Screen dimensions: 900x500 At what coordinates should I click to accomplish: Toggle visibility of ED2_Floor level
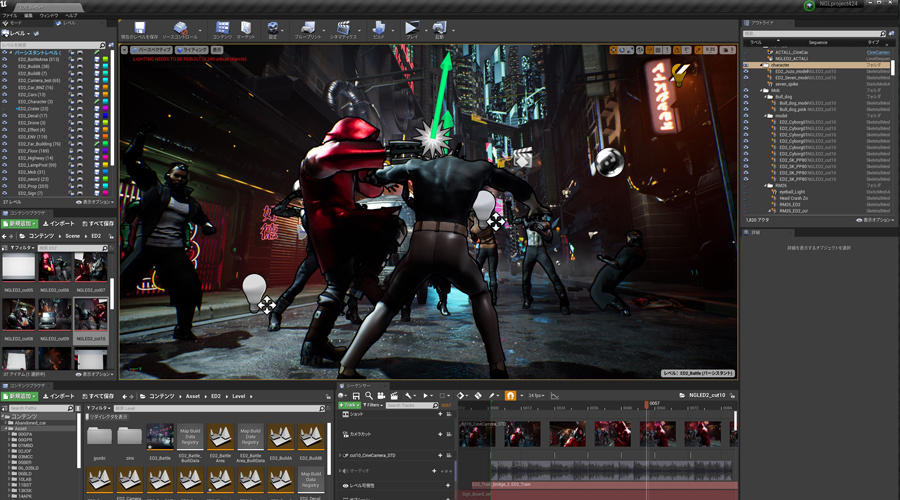click(x=5, y=151)
